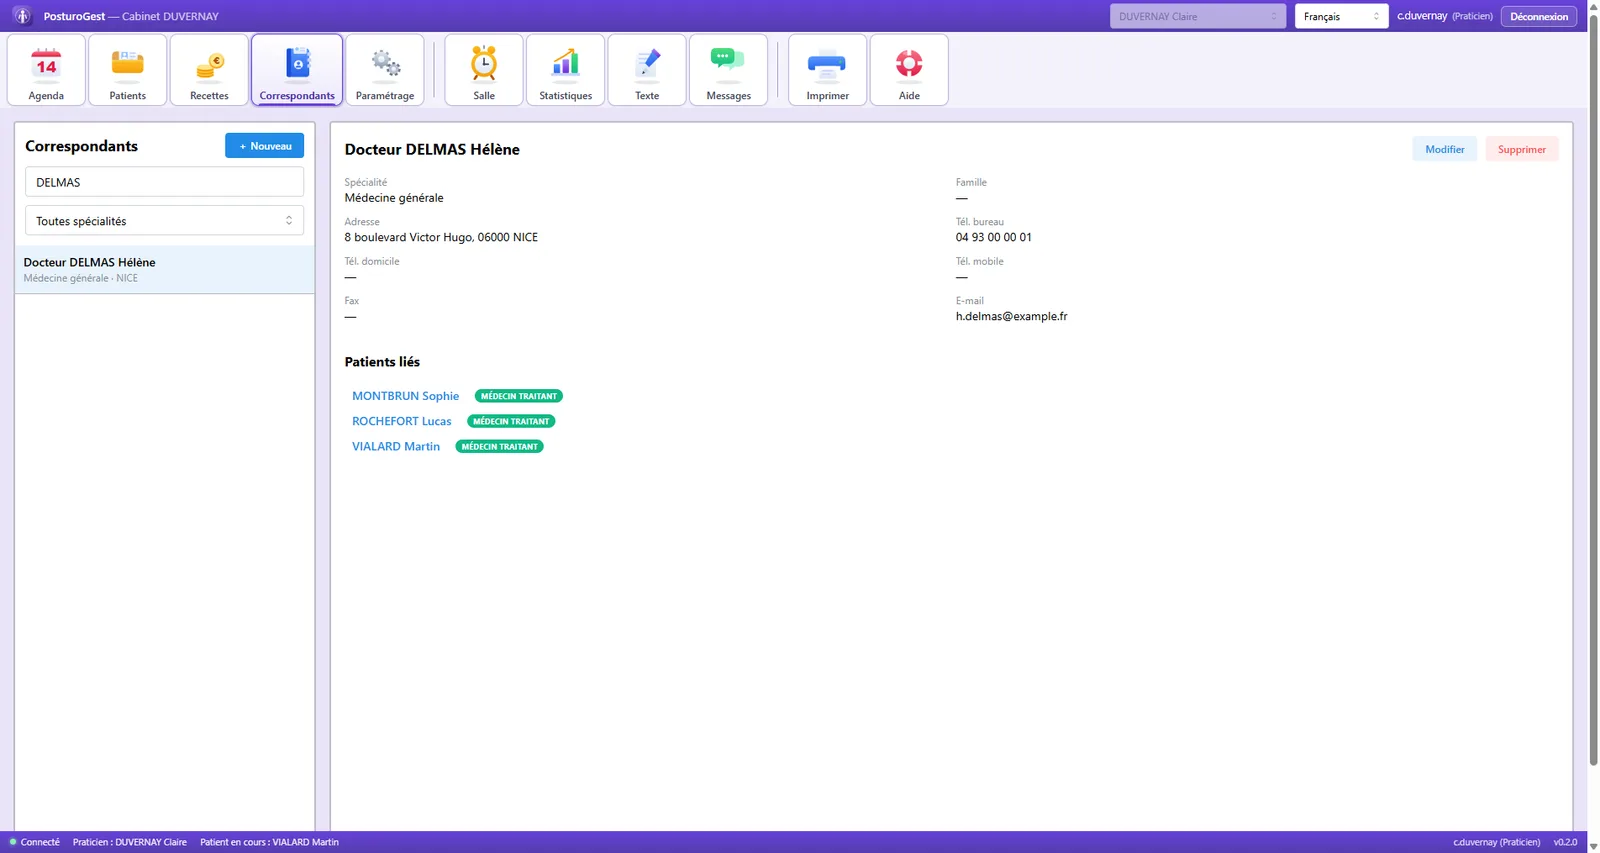
Task: Click the Médecine générale specialty value
Action: 394,198
